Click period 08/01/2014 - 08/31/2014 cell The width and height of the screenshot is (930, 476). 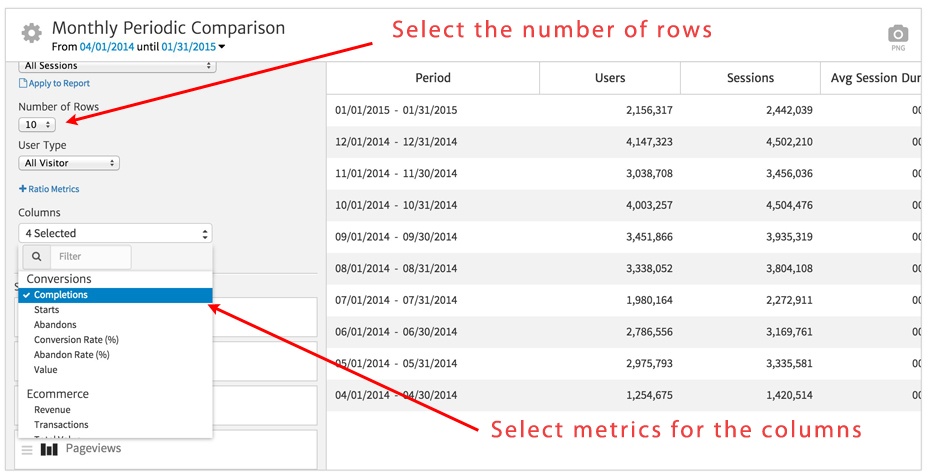[396, 269]
